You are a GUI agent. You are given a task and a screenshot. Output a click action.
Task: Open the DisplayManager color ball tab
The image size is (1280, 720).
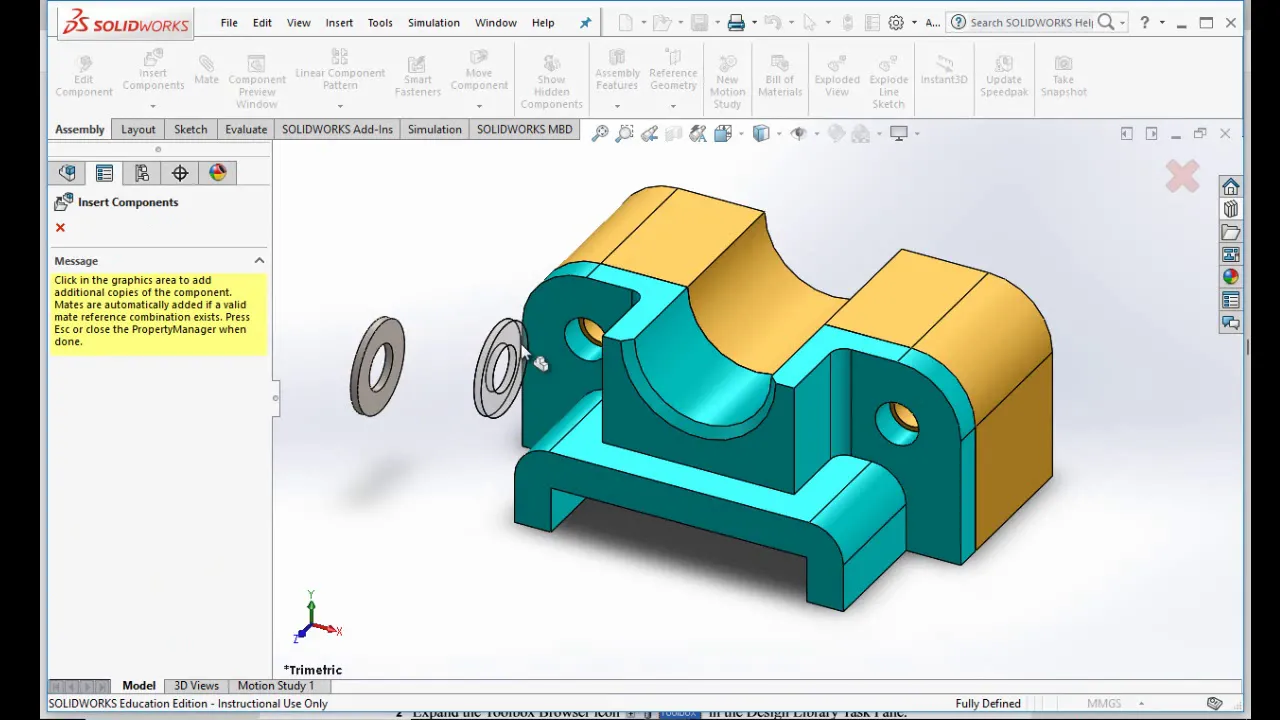tap(218, 173)
